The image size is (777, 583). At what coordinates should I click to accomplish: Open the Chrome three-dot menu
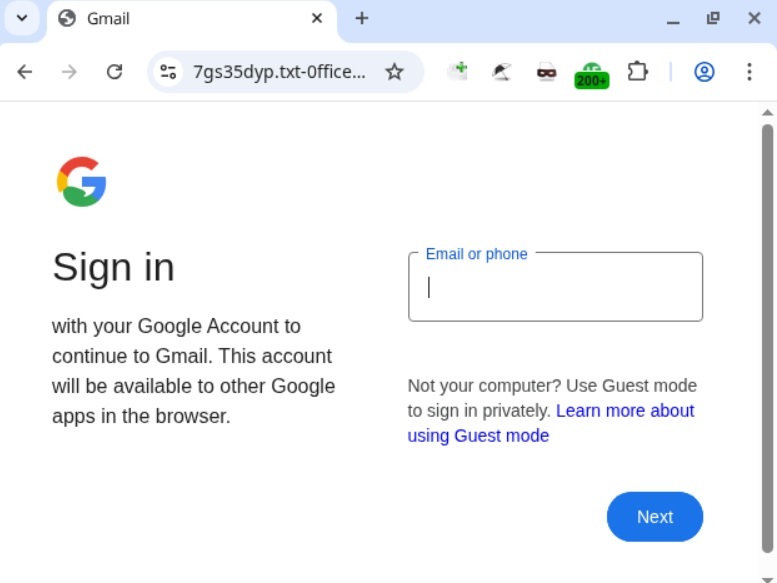click(x=749, y=72)
